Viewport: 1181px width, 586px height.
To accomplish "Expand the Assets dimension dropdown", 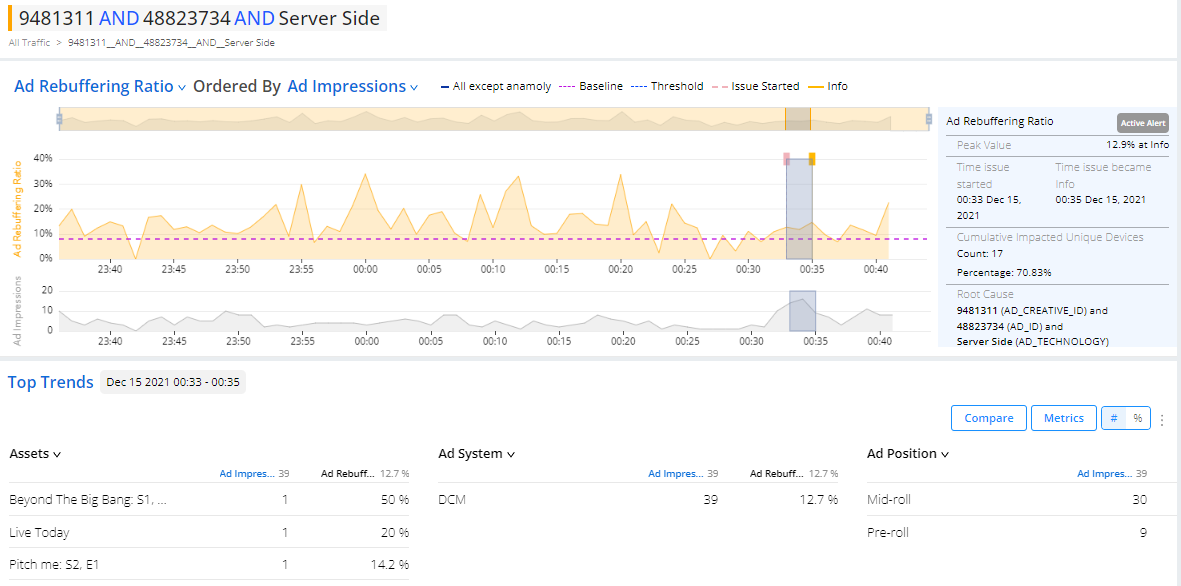I will [x=35, y=454].
